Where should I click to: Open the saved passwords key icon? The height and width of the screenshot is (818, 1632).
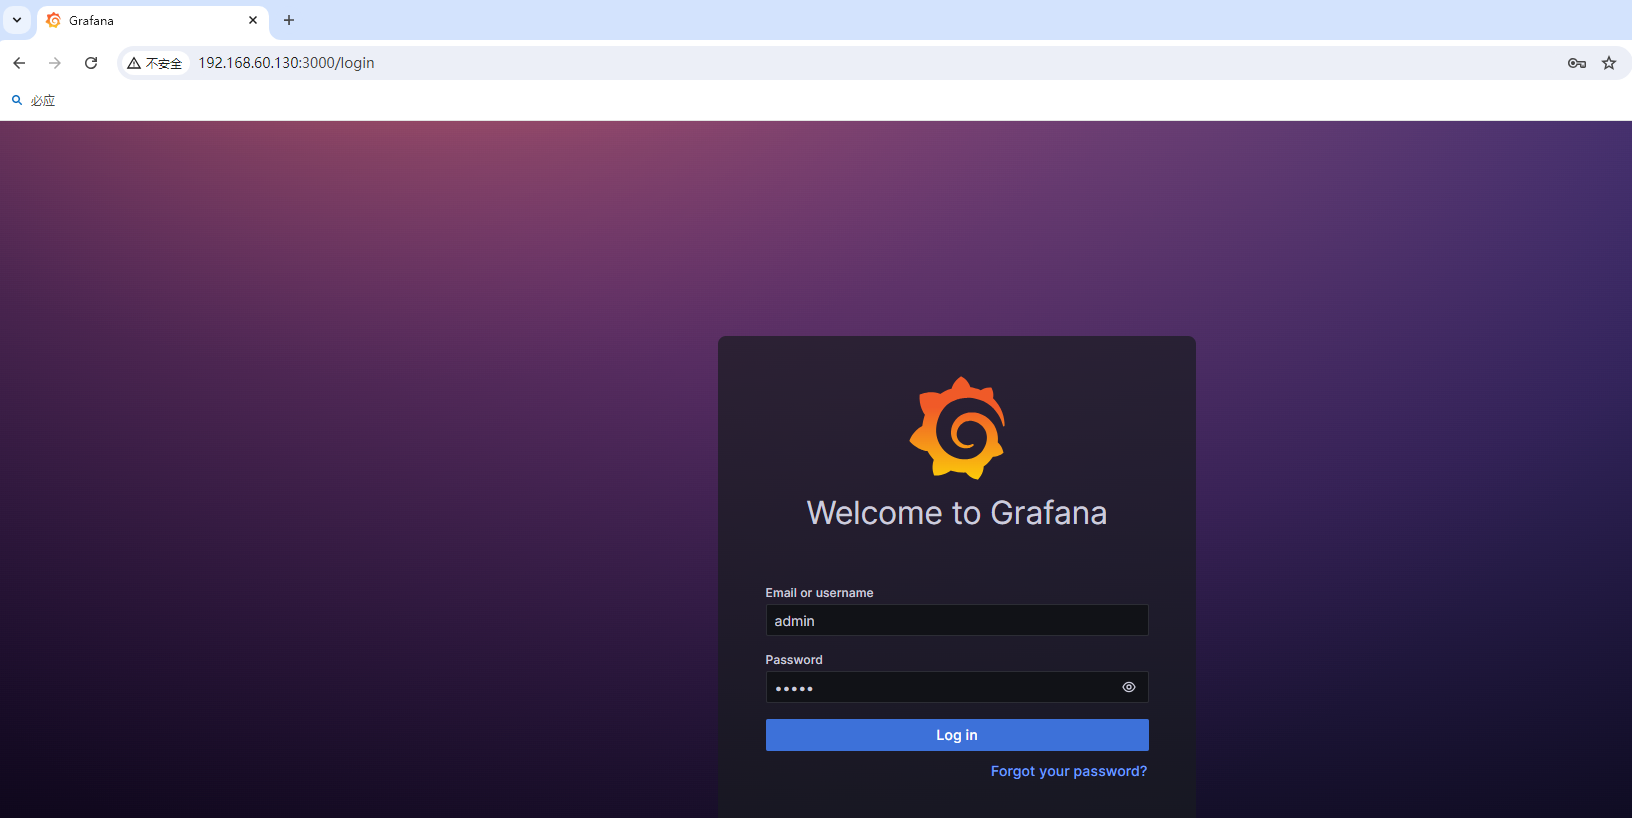click(x=1577, y=63)
